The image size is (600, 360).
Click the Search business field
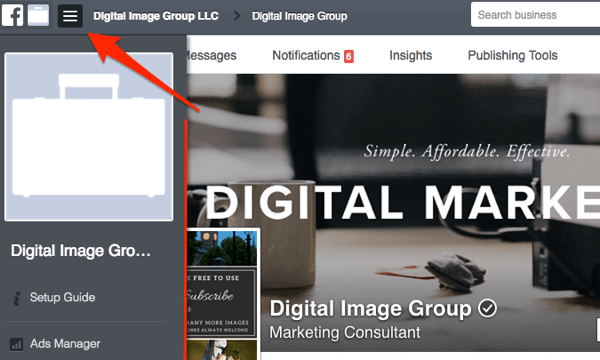[x=535, y=15]
